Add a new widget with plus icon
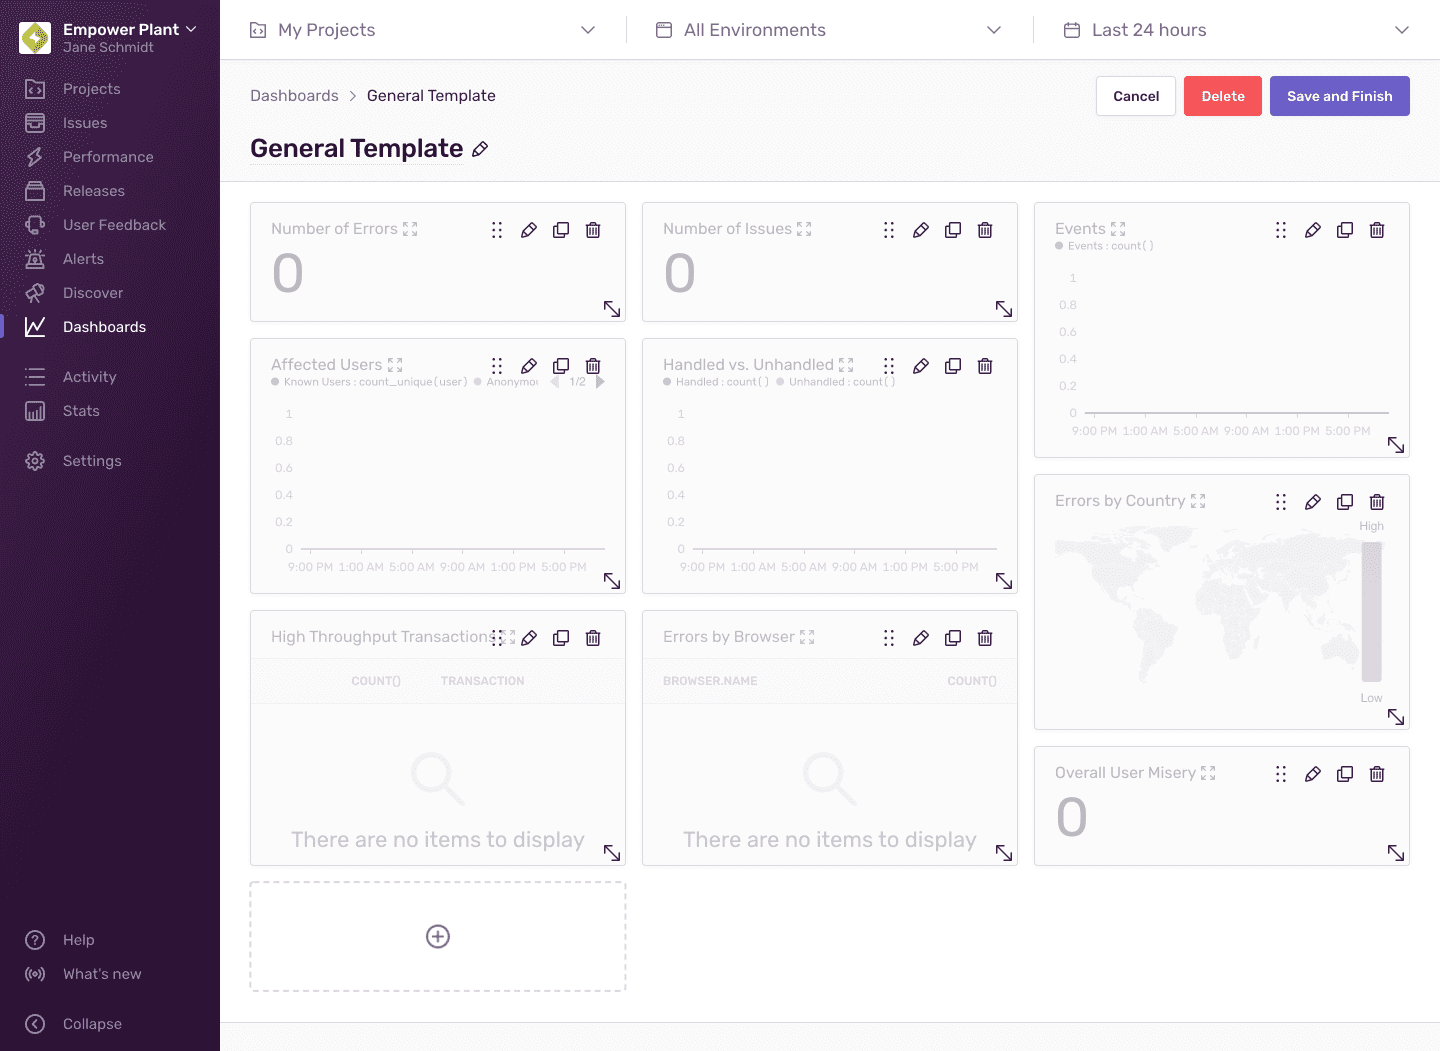 click(x=438, y=936)
